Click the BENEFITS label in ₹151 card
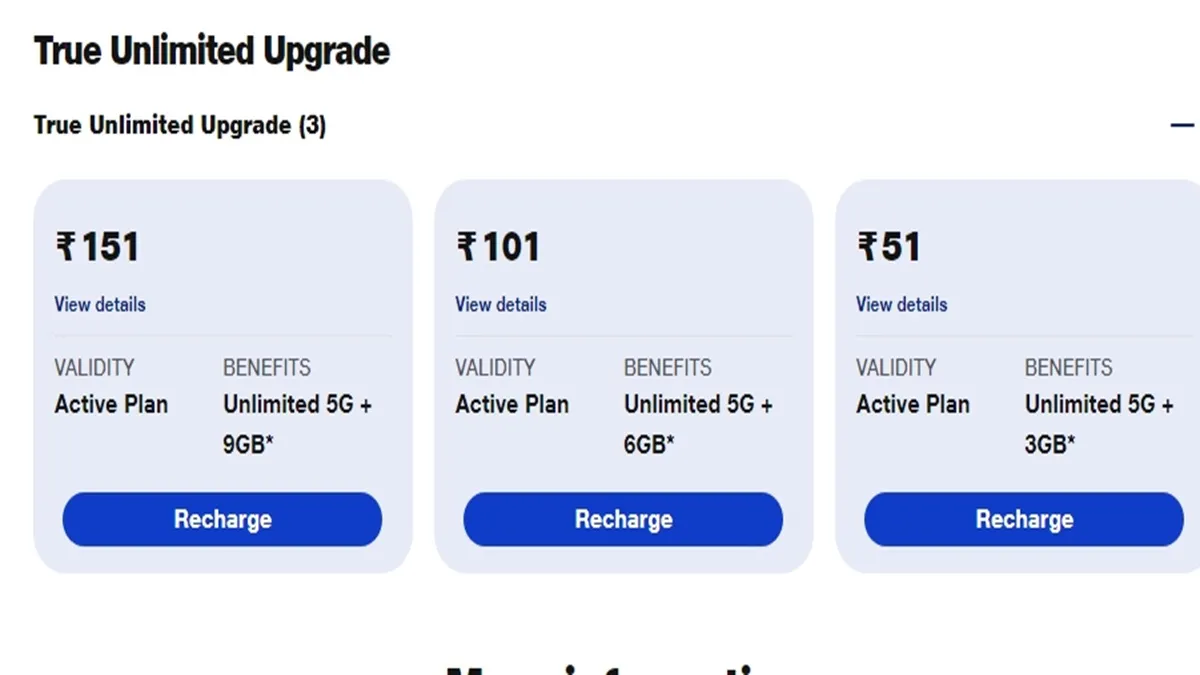Viewport: 1200px width, 675px height. (267, 368)
